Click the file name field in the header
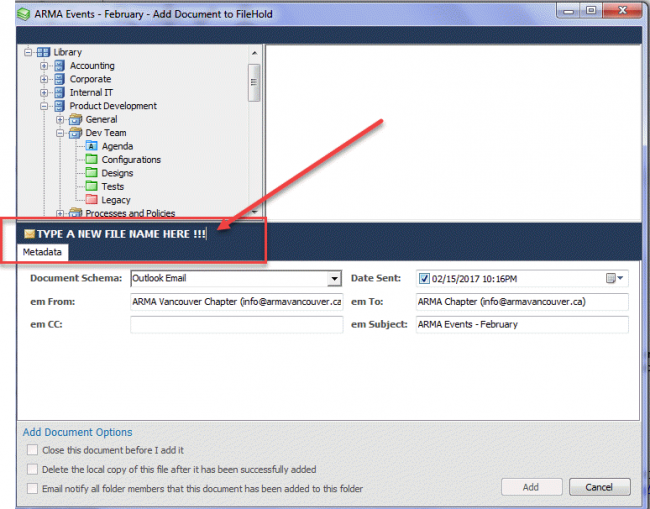 tap(121, 234)
